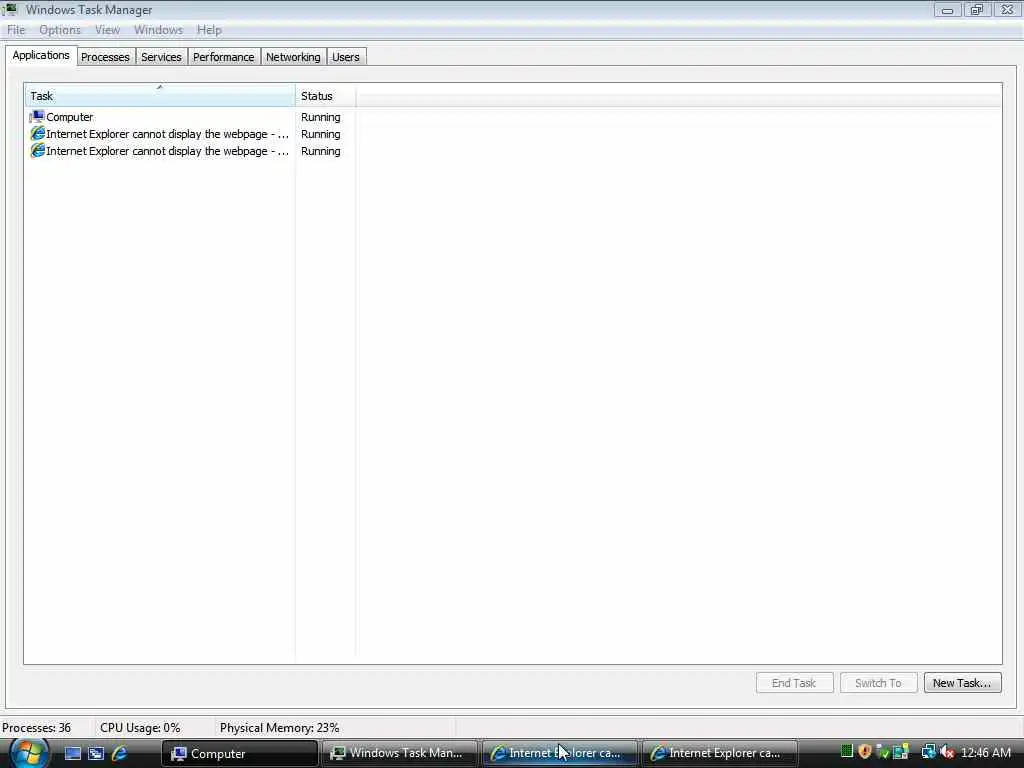Open the Windows menu
The image size is (1024, 768).
coord(158,30)
